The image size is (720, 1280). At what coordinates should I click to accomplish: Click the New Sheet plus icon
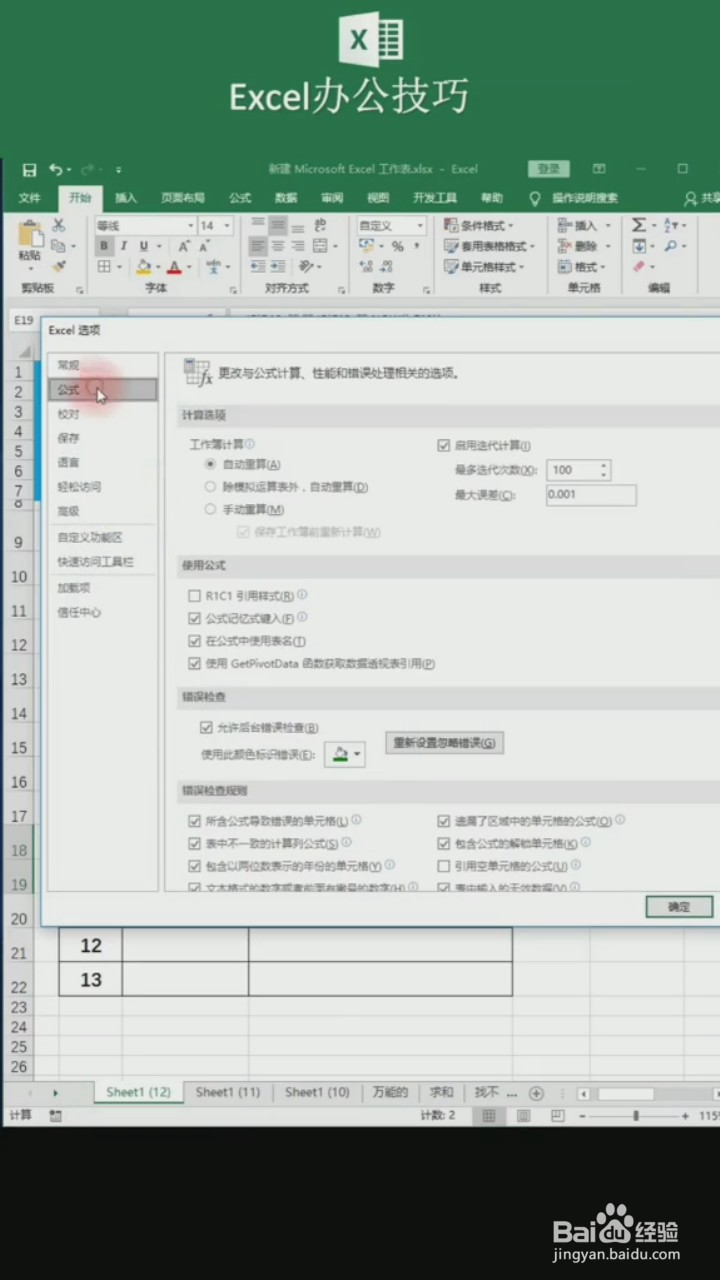tap(536, 1093)
